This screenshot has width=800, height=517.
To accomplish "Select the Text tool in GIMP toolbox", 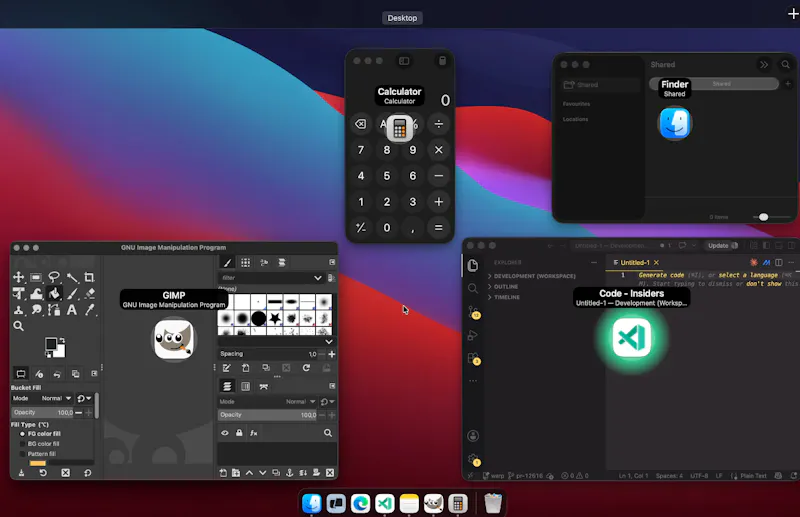I will pyautogui.click(x=72, y=310).
